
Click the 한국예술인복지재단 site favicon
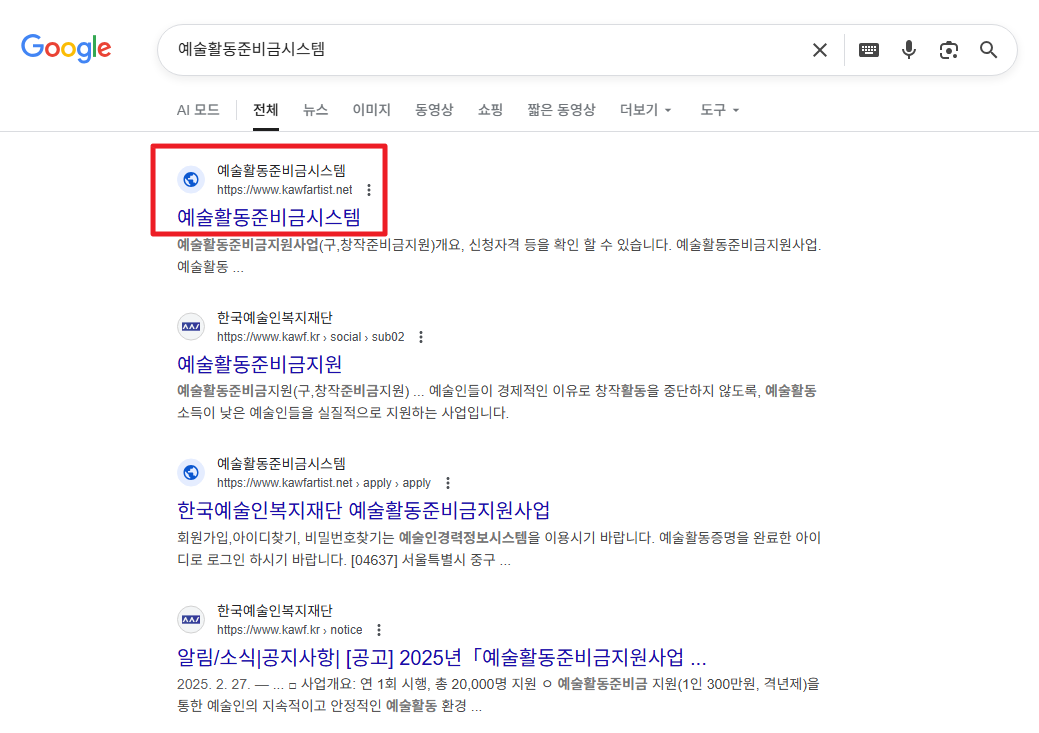click(x=190, y=326)
